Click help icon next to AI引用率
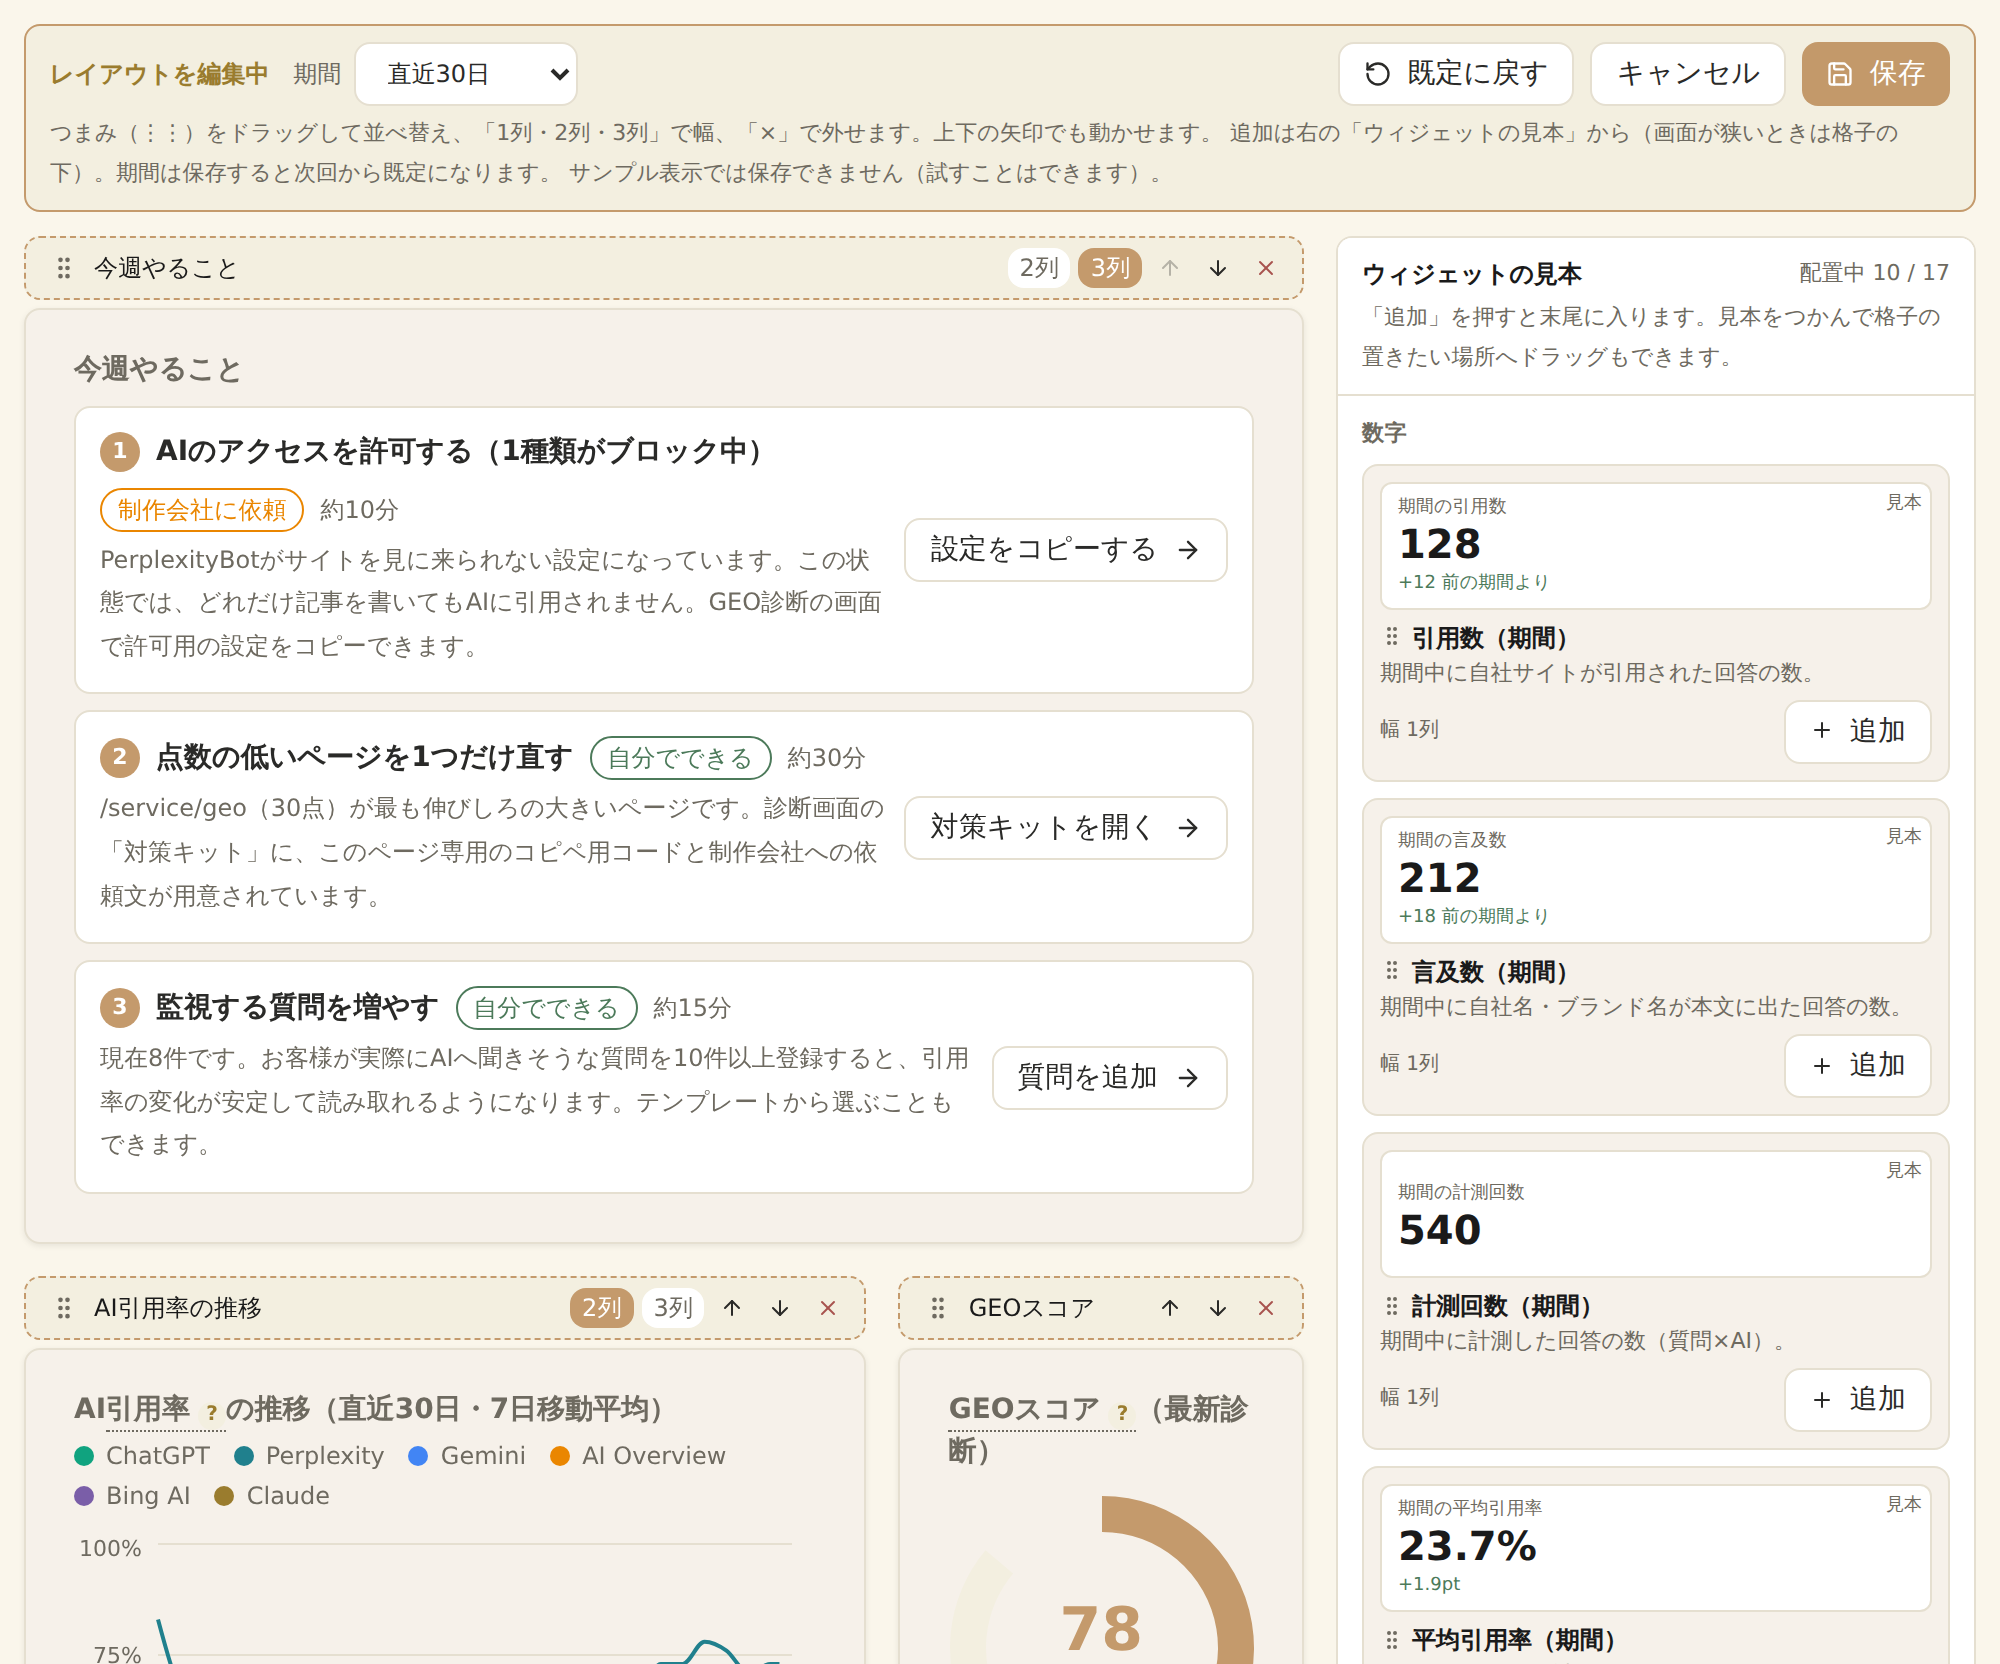This screenshot has width=2000, height=1664. [x=211, y=1412]
